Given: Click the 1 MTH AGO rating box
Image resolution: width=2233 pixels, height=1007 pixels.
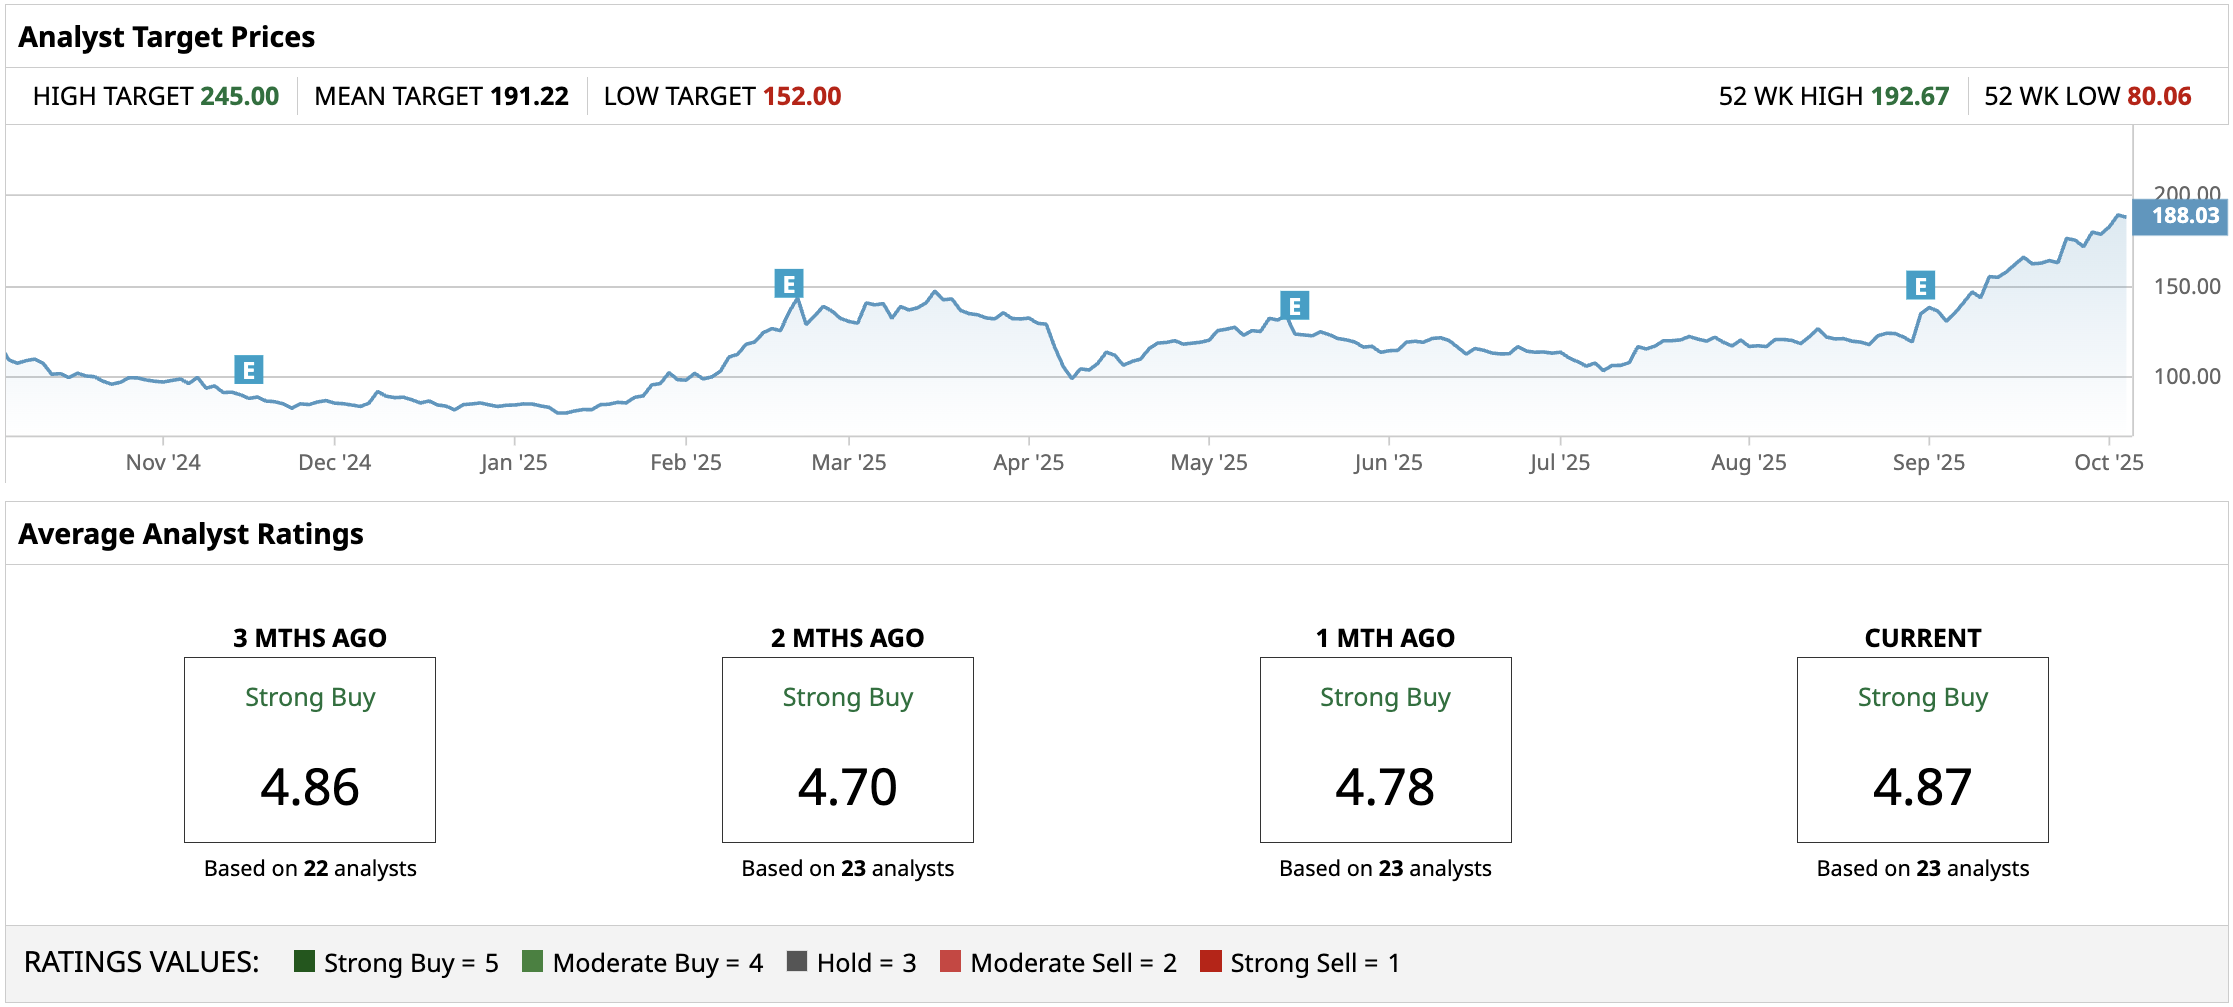Looking at the screenshot, I should (x=1385, y=749).
